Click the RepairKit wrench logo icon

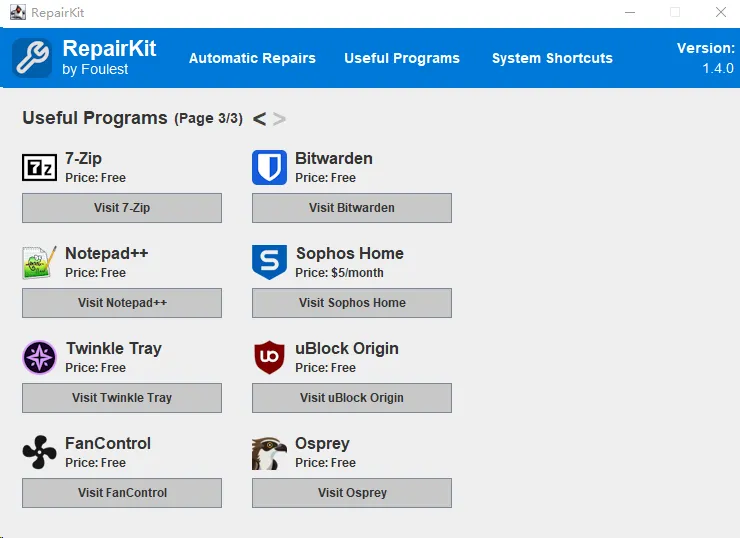coord(32,58)
